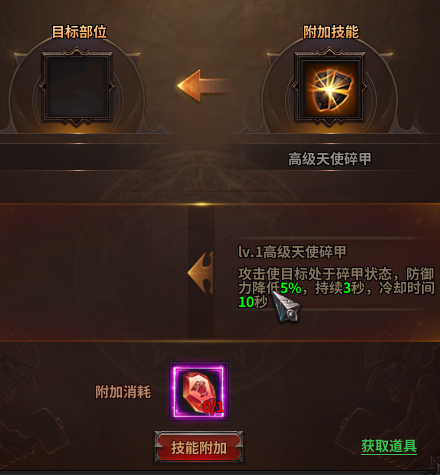Click the 目标部位 heading label
The image size is (440, 475).
[79, 32]
